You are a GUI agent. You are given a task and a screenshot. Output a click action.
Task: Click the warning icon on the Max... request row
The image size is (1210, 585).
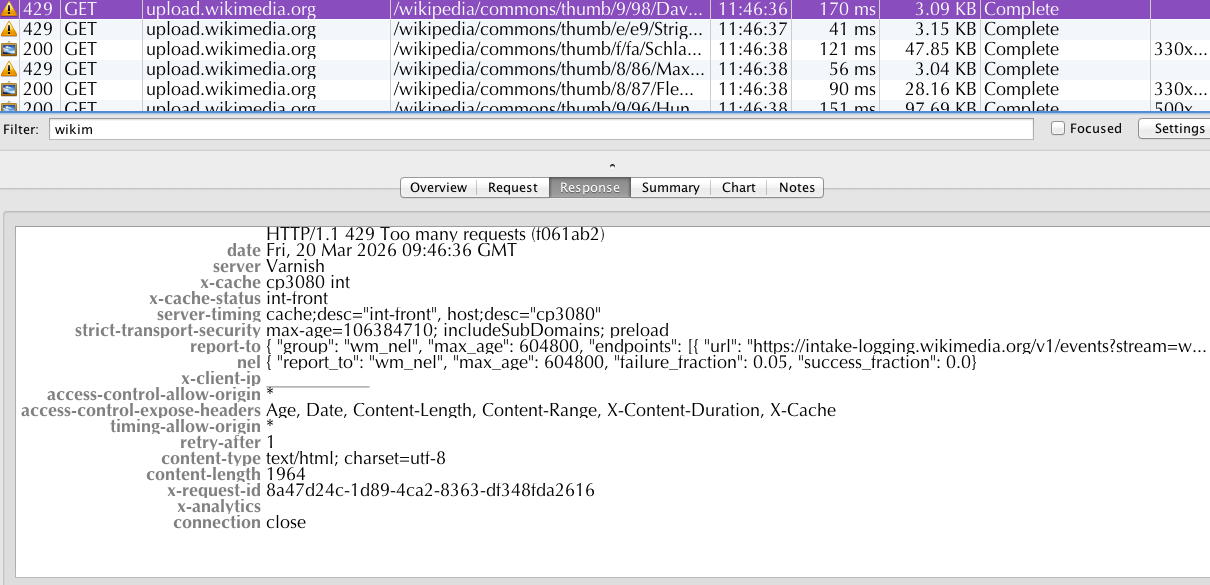[9, 69]
